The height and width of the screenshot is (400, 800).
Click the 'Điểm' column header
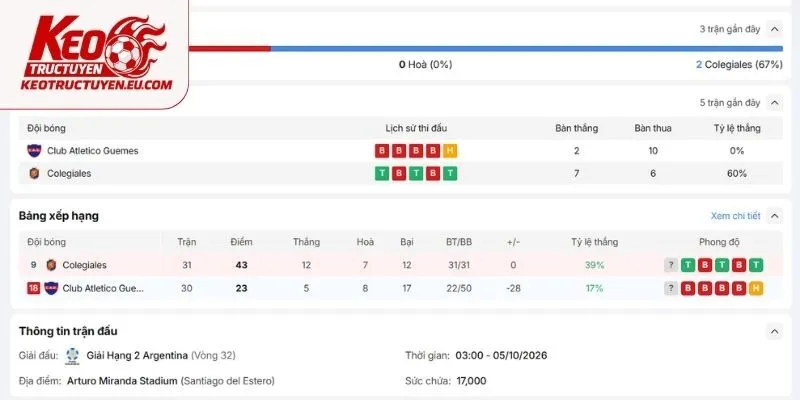point(241,242)
